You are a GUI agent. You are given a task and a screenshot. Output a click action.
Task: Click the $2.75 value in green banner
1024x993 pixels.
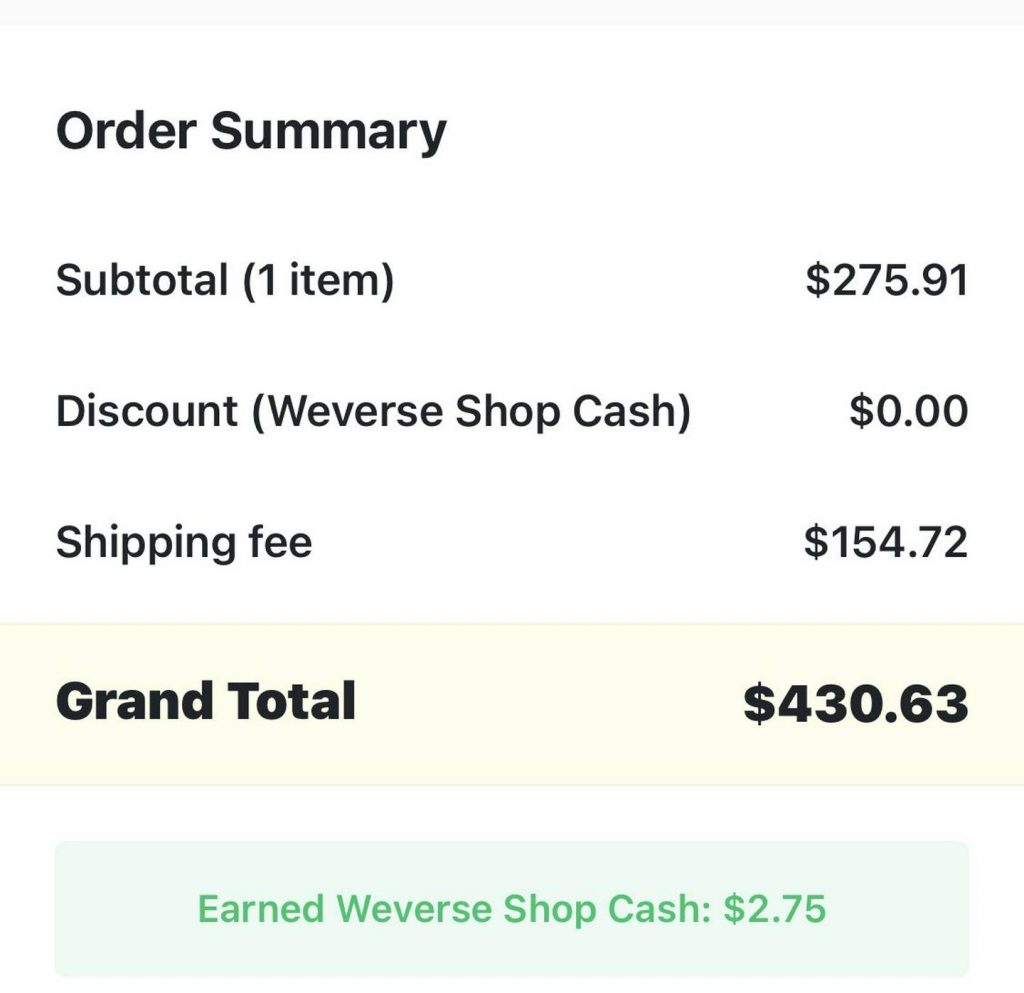click(x=775, y=909)
